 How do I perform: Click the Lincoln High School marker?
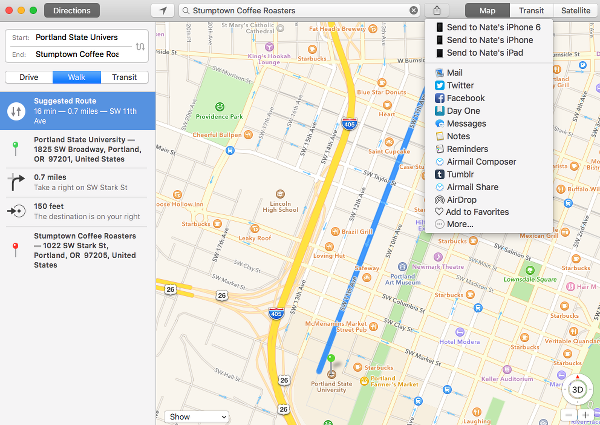pyautogui.click(x=280, y=194)
